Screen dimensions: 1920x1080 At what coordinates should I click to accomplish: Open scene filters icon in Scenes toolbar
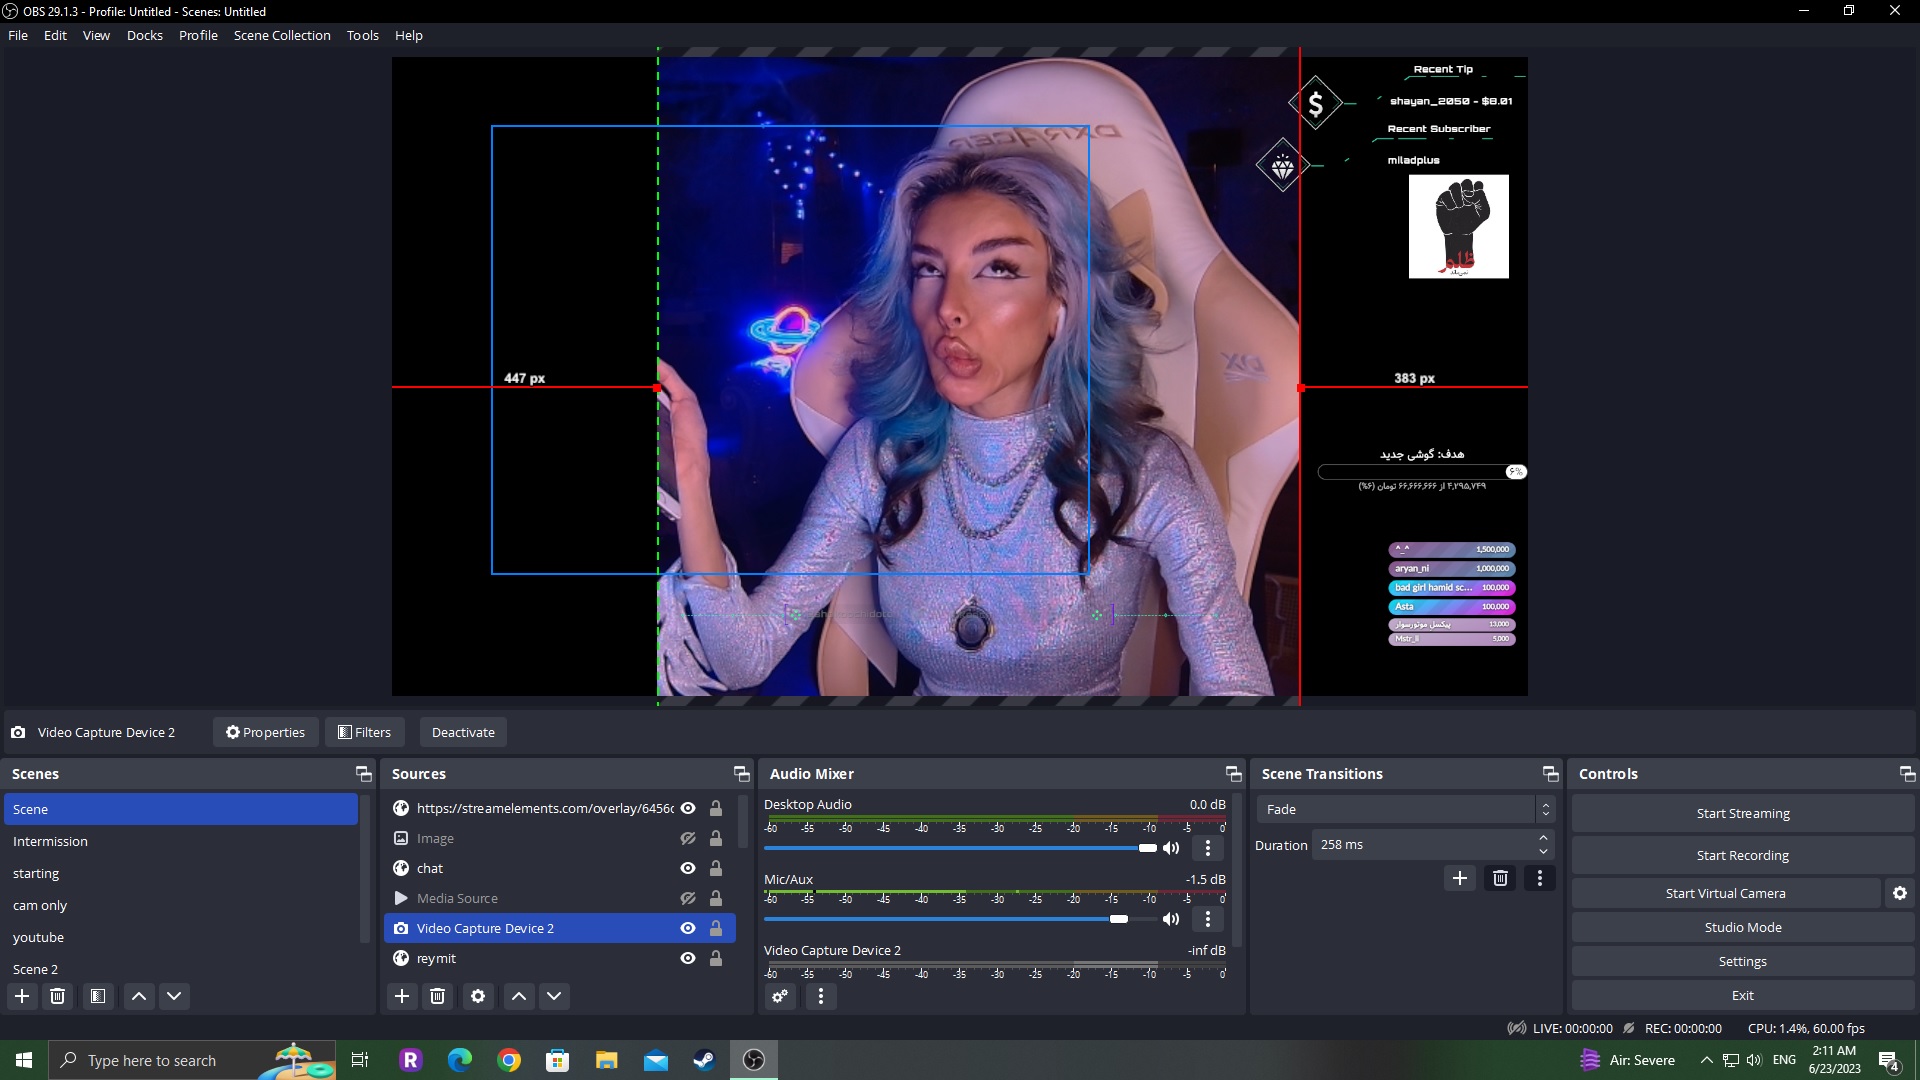tap(97, 996)
